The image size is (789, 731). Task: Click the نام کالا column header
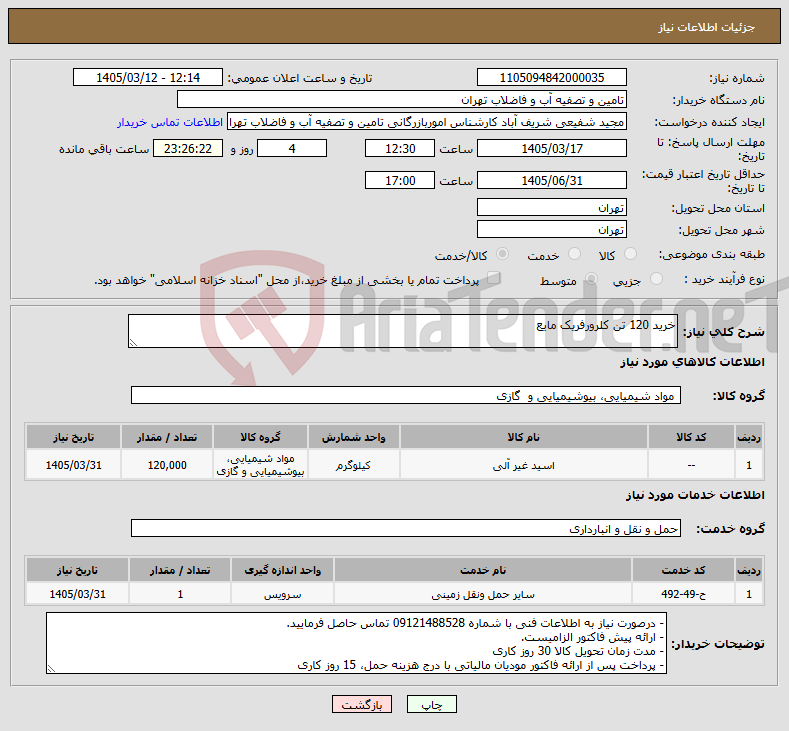(x=523, y=437)
